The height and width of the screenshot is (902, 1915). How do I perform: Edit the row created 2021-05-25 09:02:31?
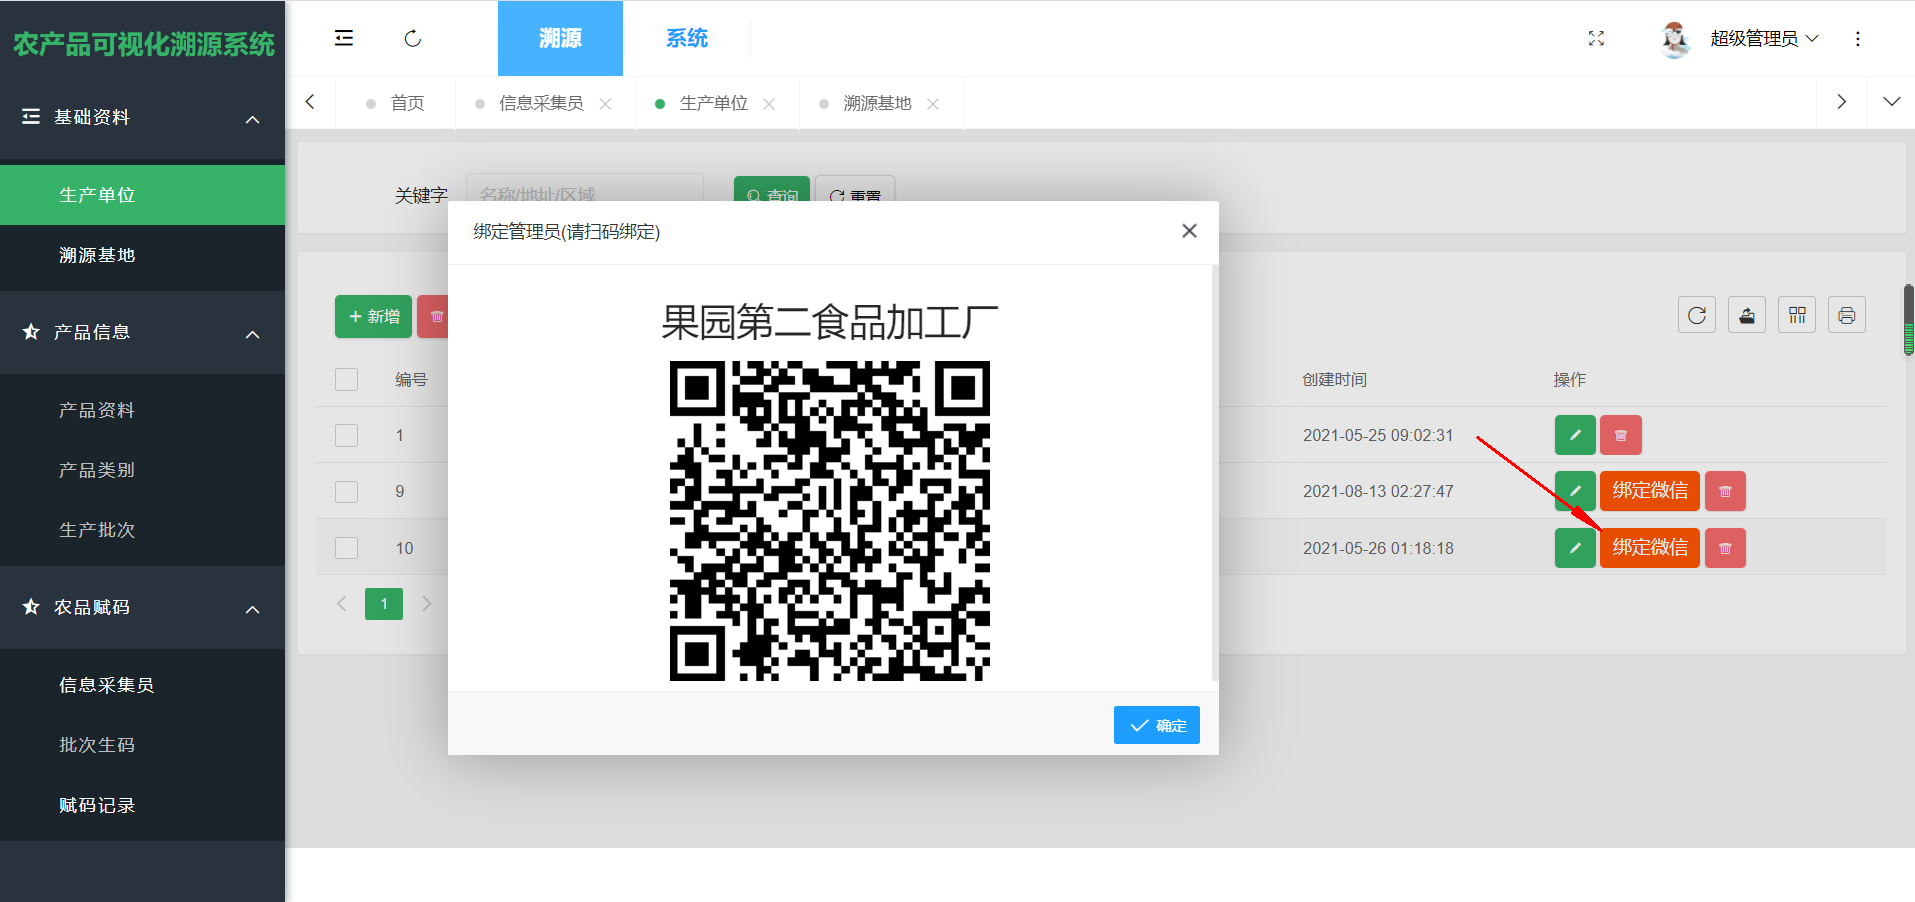click(x=1575, y=435)
